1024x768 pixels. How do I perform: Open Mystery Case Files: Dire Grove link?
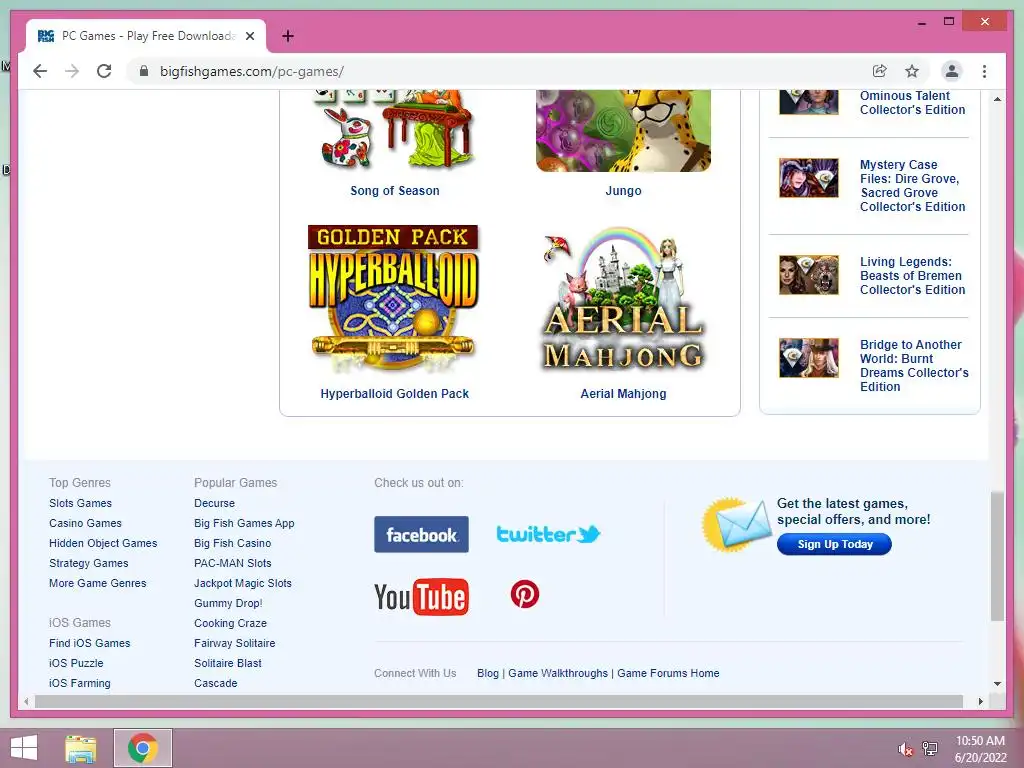912,185
